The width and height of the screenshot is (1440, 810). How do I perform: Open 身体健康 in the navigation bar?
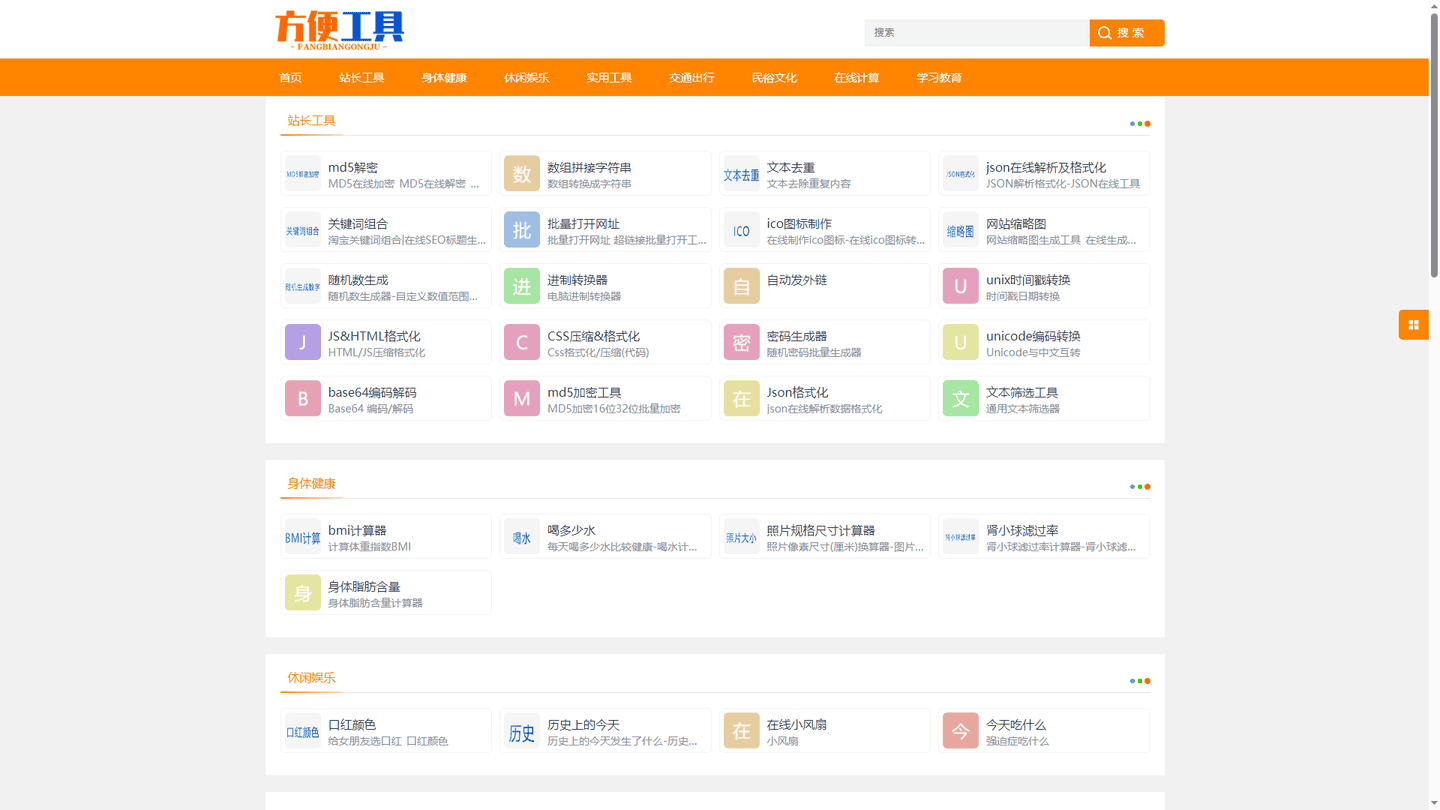[x=444, y=77]
